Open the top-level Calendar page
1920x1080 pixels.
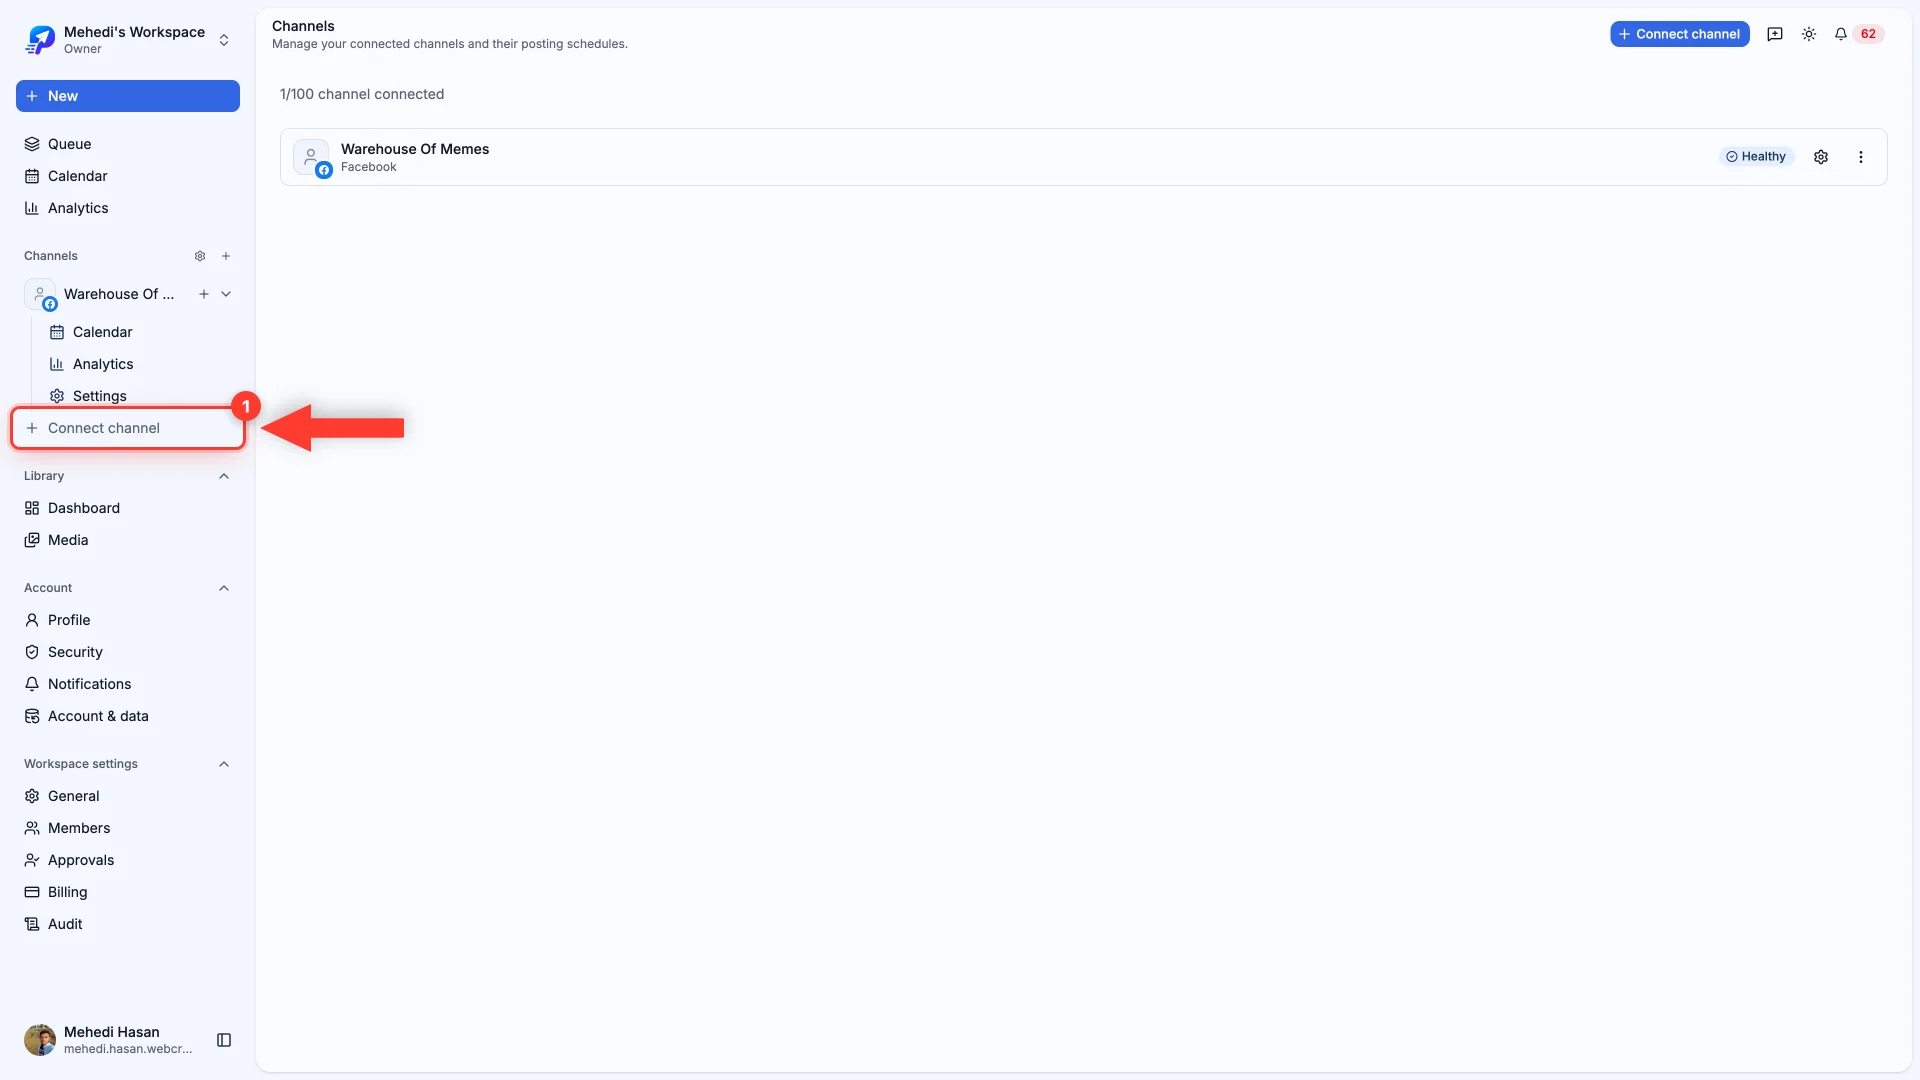click(x=128, y=176)
